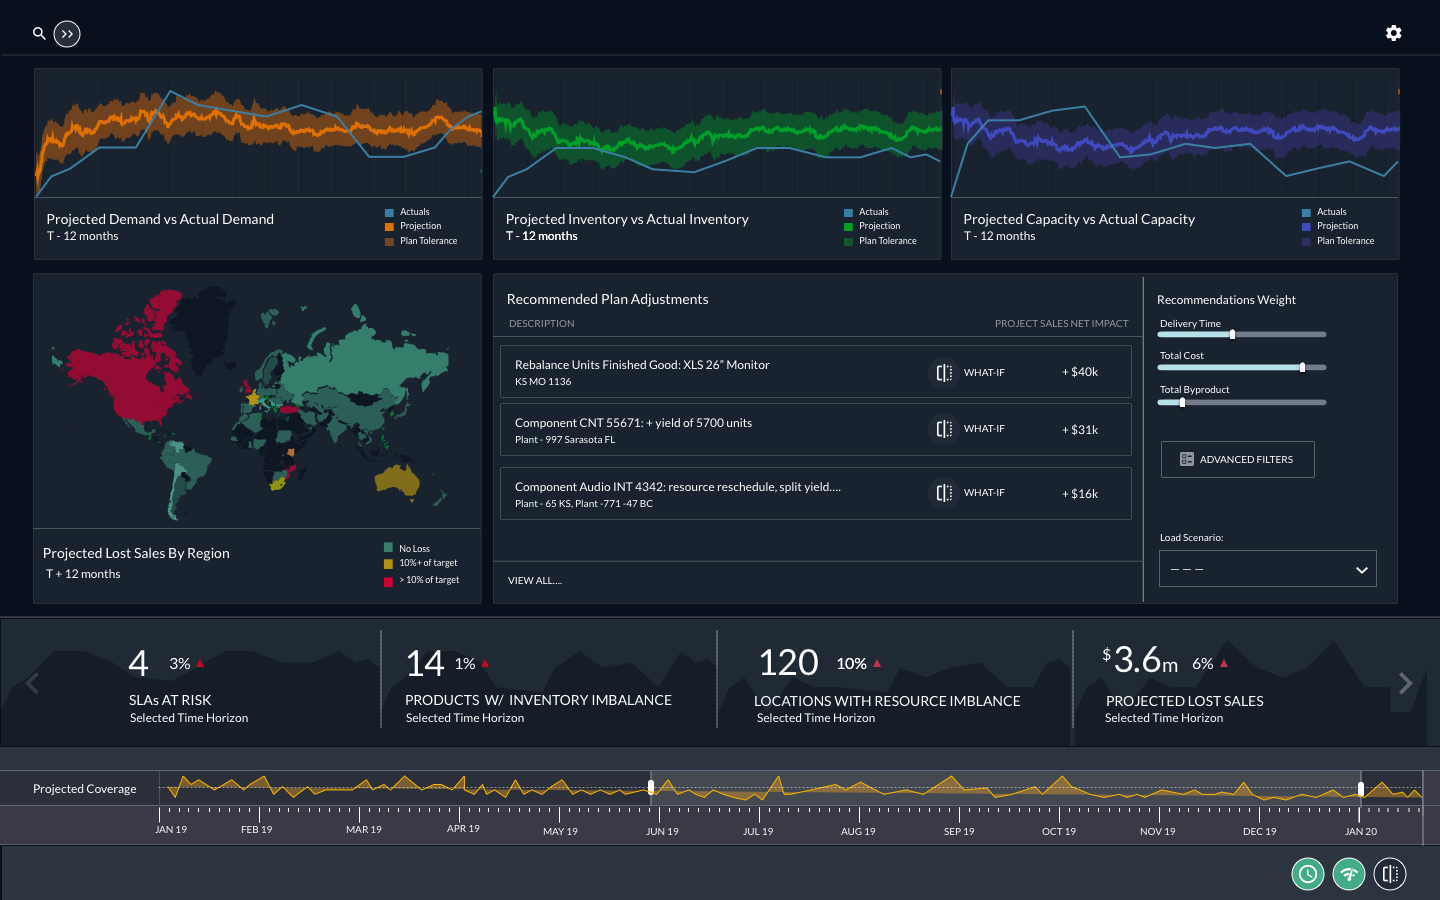
Task: Click the right carousel arrow on the KPI strip
Action: click(1405, 683)
